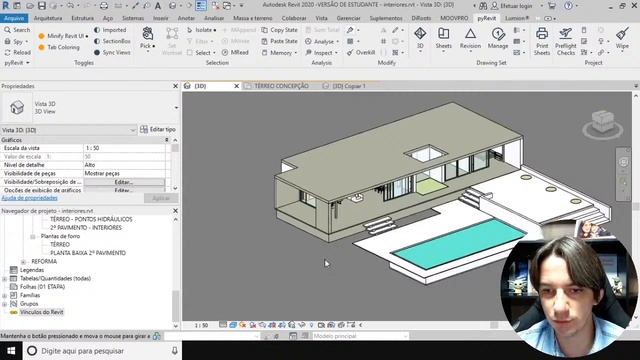Click the Print icon in quick access toolbar

tap(104, 6)
